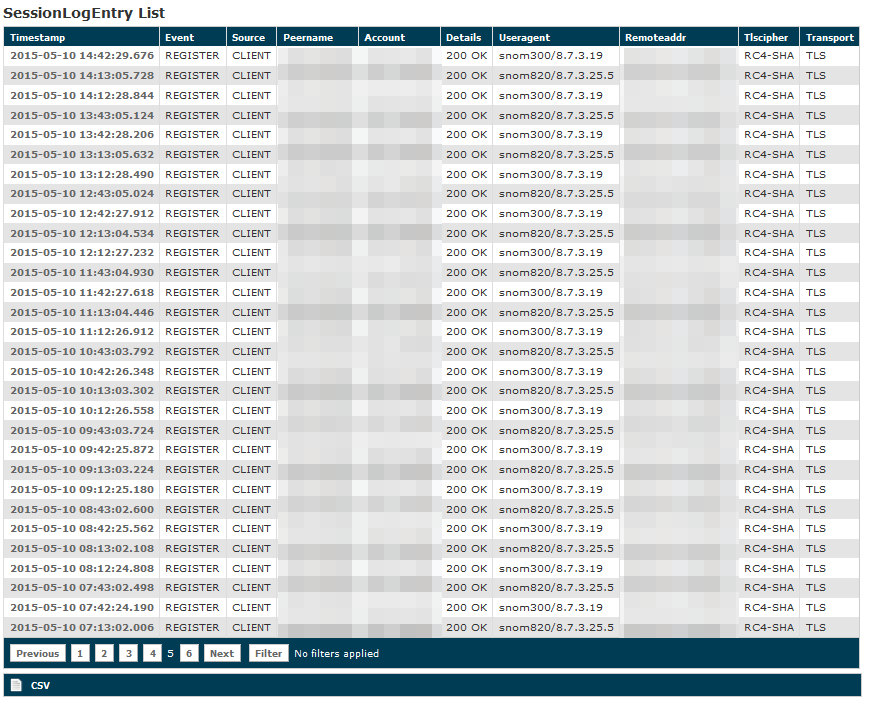Sort by the Event column header

(180, 38)
